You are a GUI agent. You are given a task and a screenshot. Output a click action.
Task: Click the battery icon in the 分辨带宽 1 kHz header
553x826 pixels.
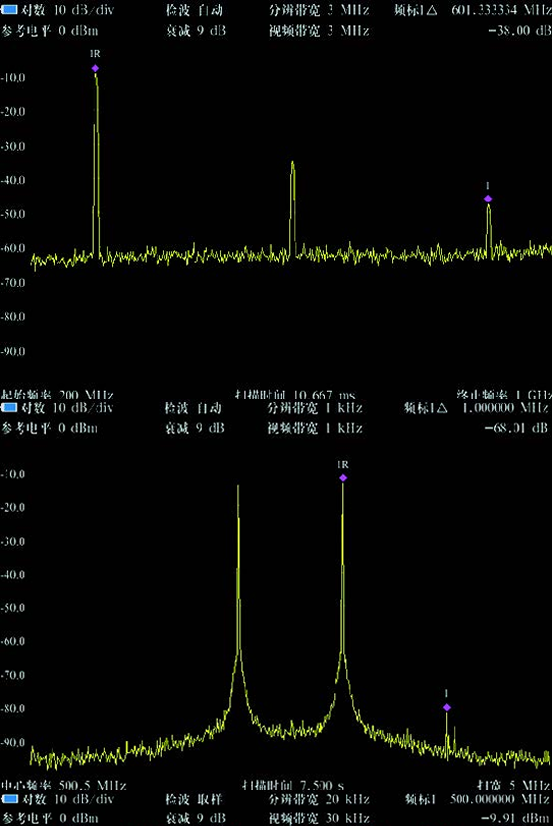[x=9, y=407]
